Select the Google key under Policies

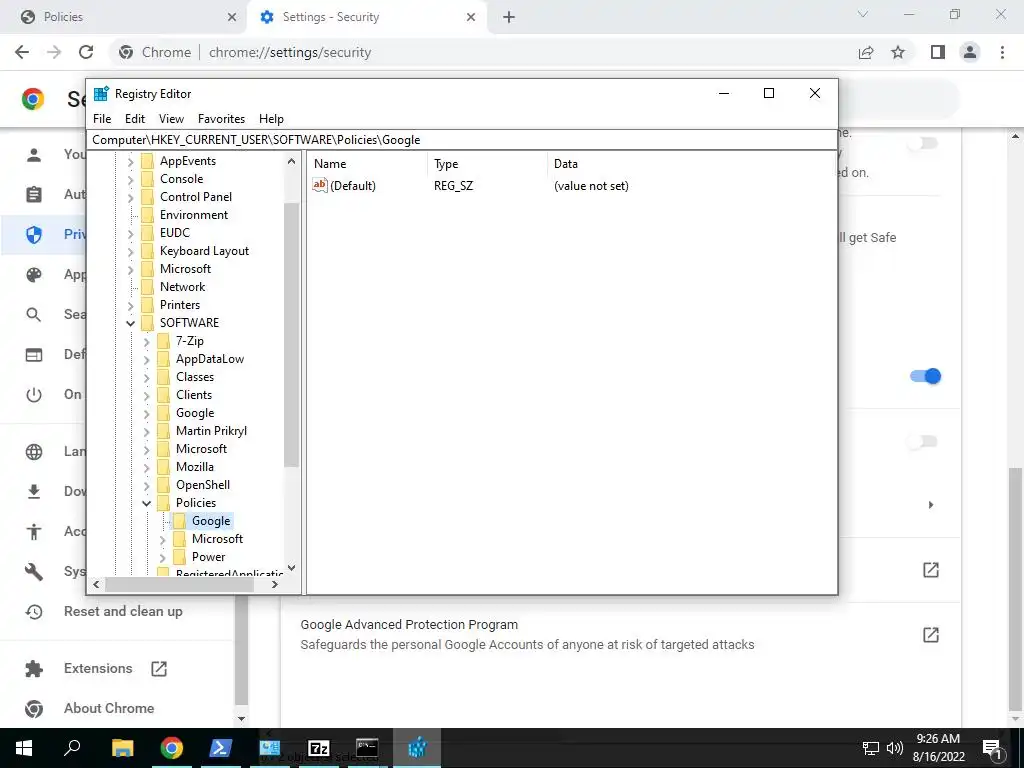pos(211,520)
